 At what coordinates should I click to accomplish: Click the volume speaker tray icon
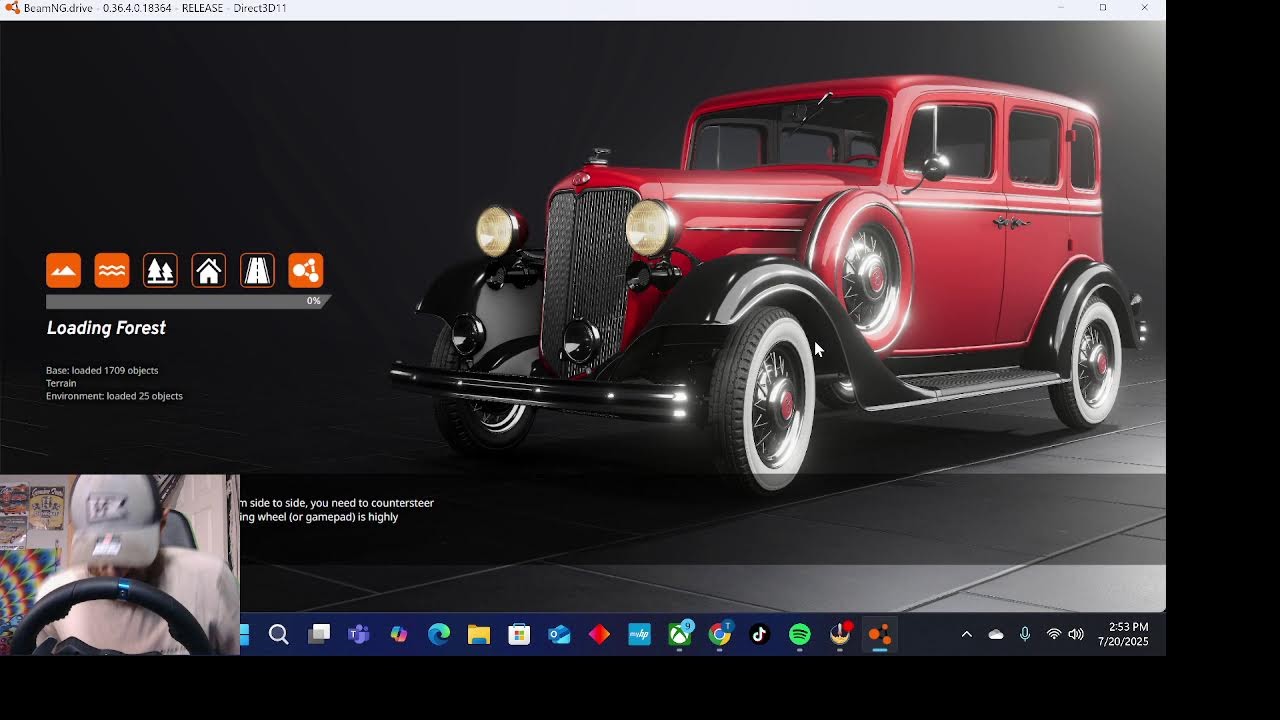coord(1076,634)
